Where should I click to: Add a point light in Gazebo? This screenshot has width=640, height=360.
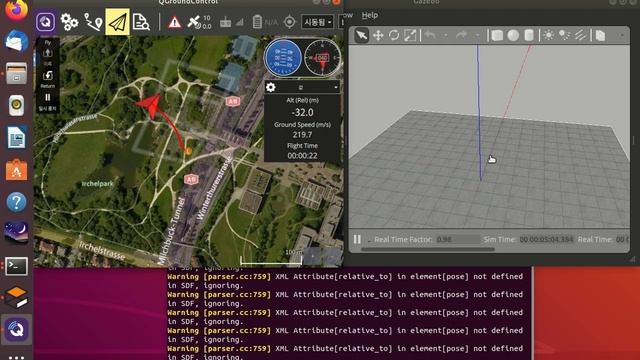click(x=549, y=36)
